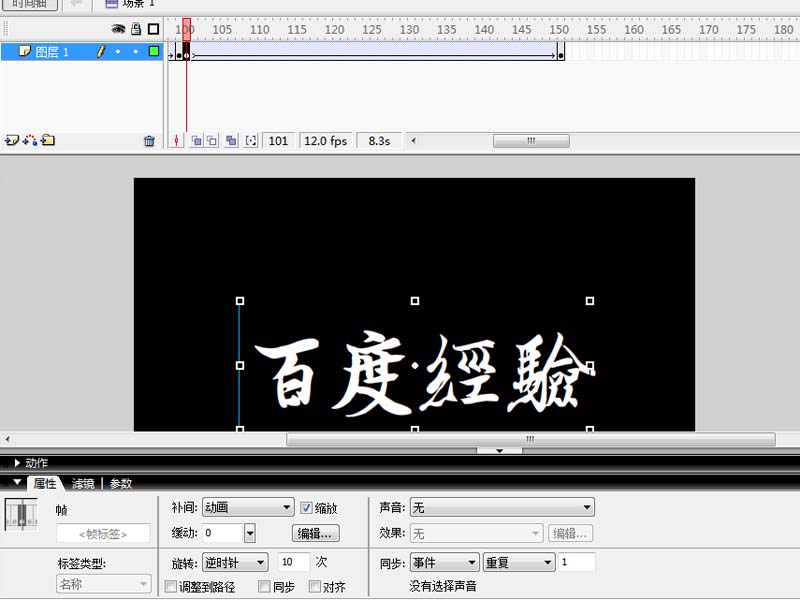800x600 pixels.
Task: Enable the 对齐 checkbox
Action: pyautogui.click(x=315, y=587)
